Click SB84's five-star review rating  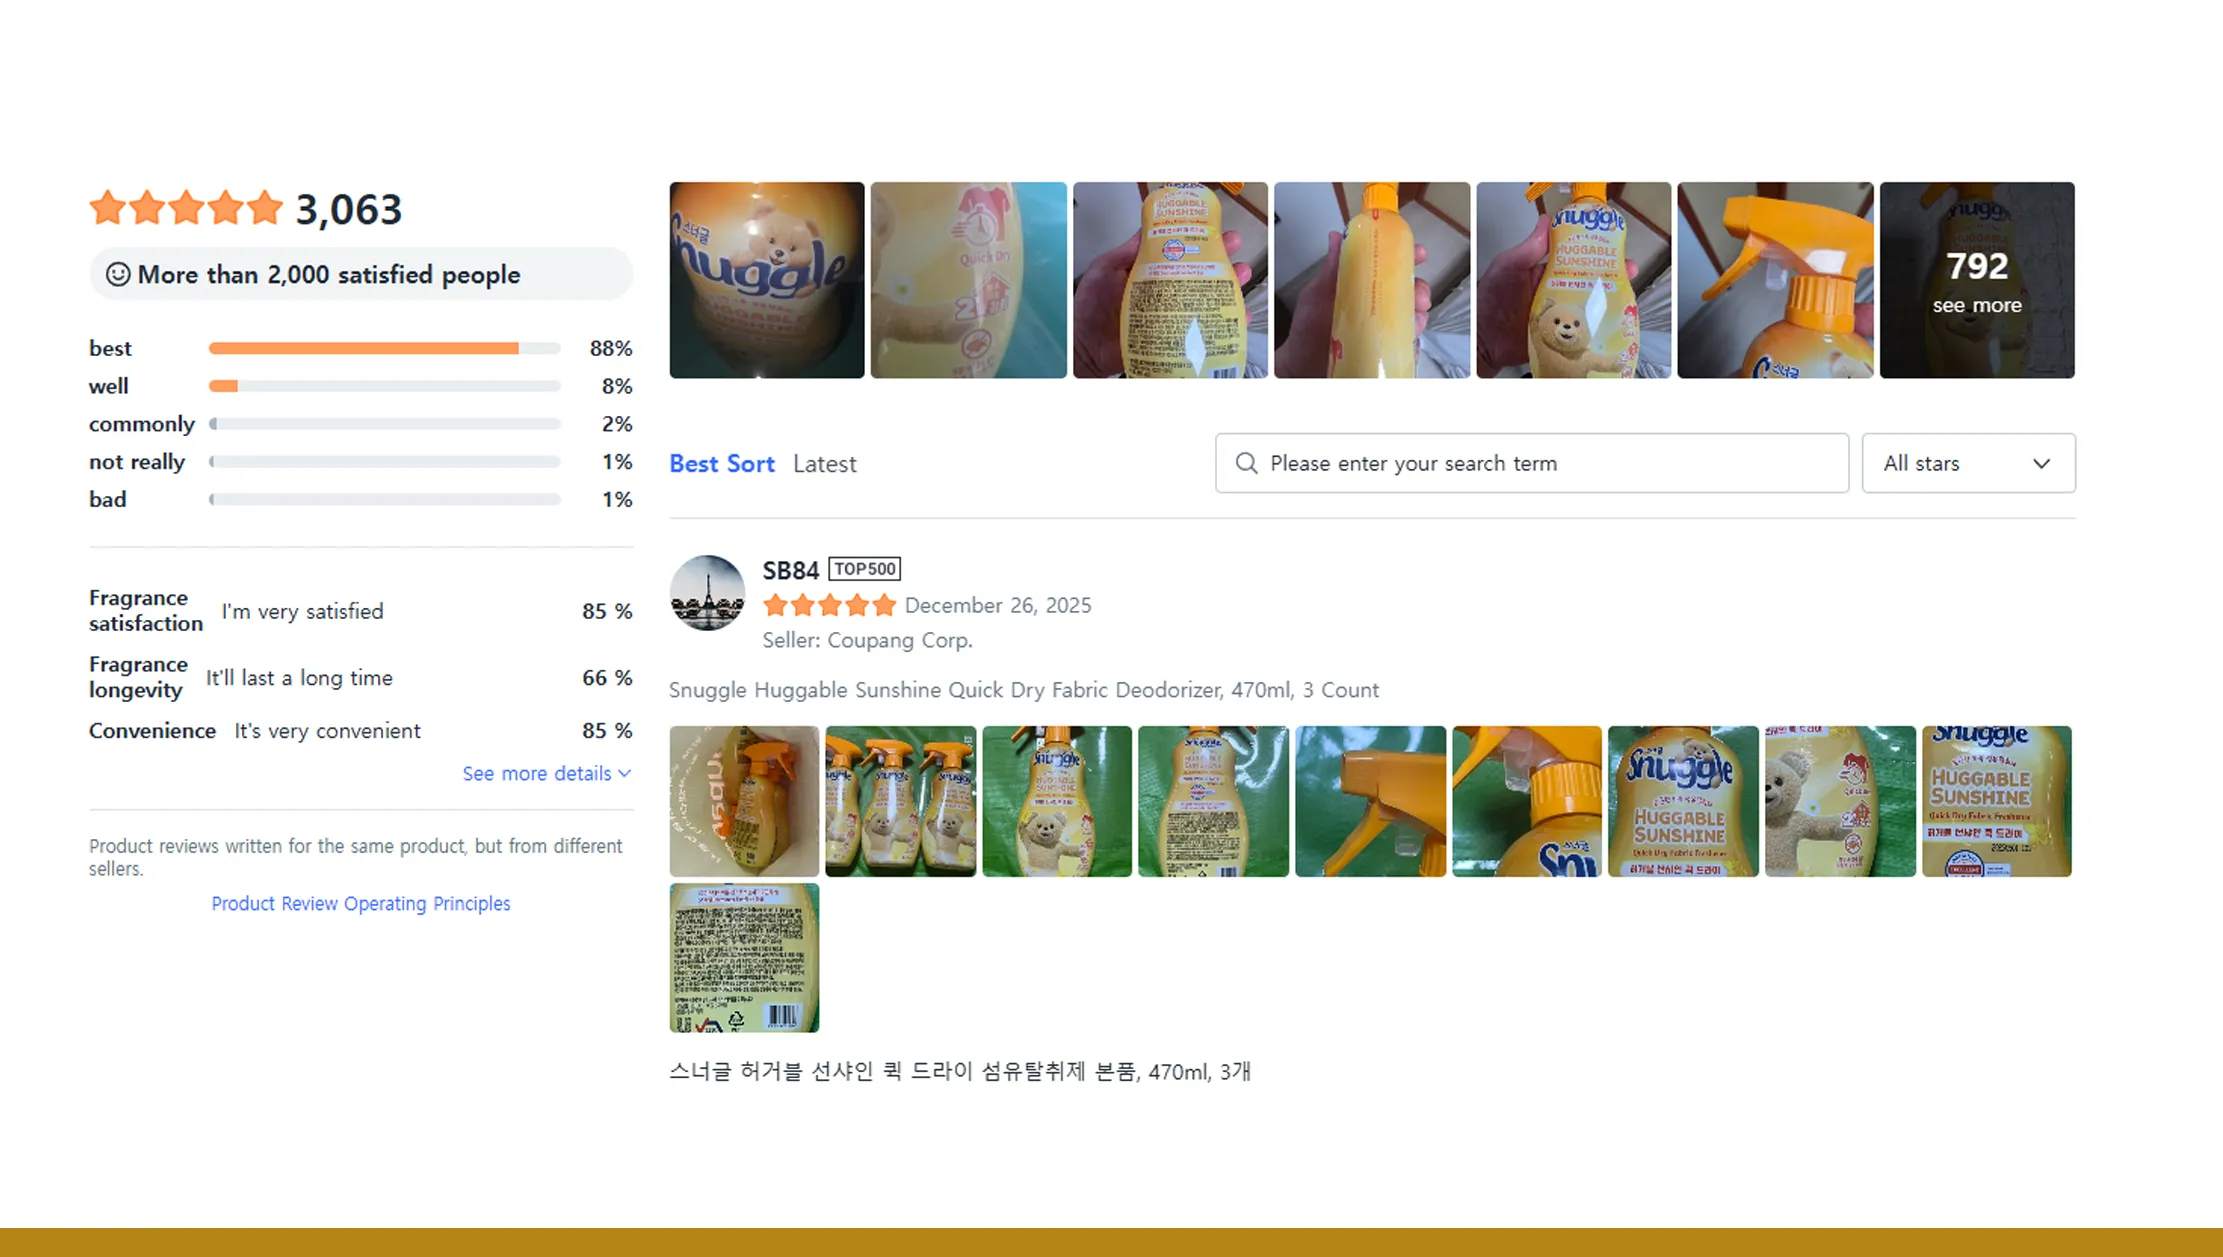829,605
